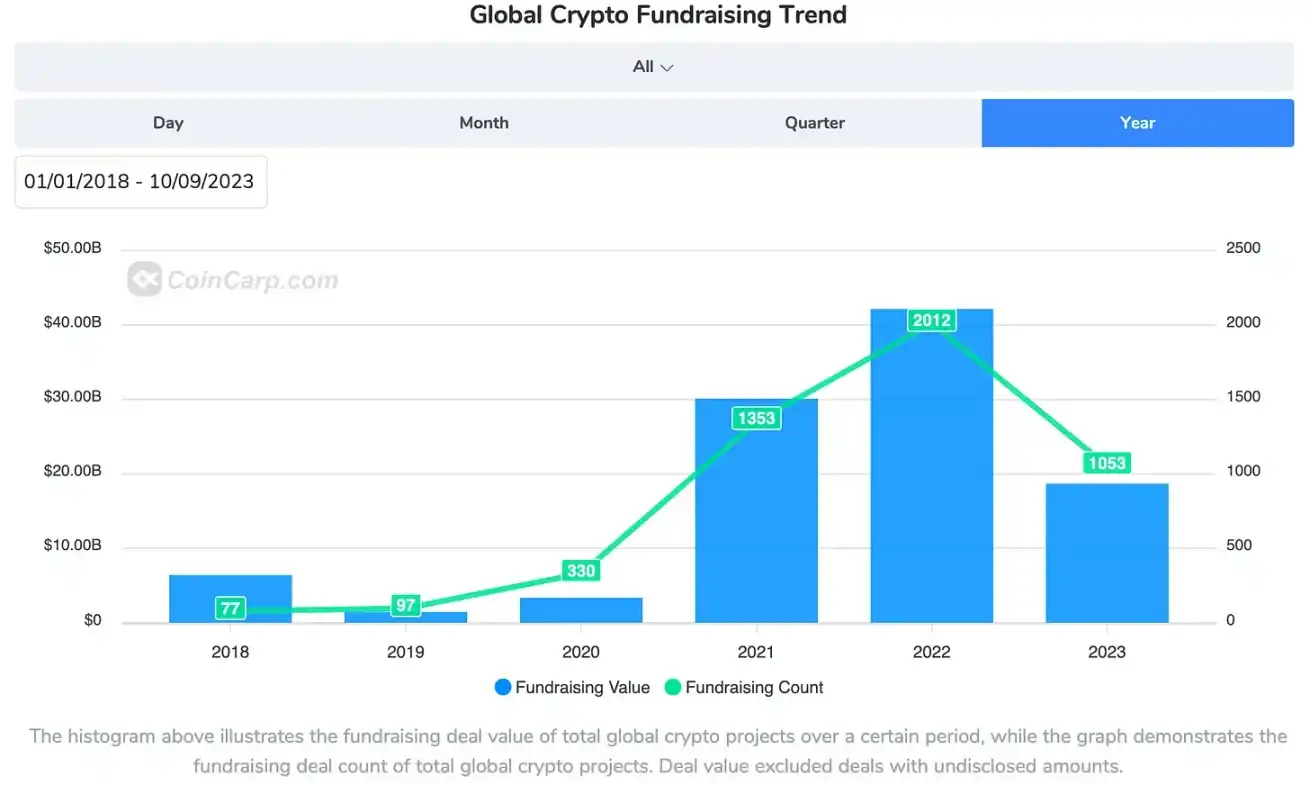Select the 2012 peak data label
The width and height of the screenshot is (1310, 785).
pos(931,320)
